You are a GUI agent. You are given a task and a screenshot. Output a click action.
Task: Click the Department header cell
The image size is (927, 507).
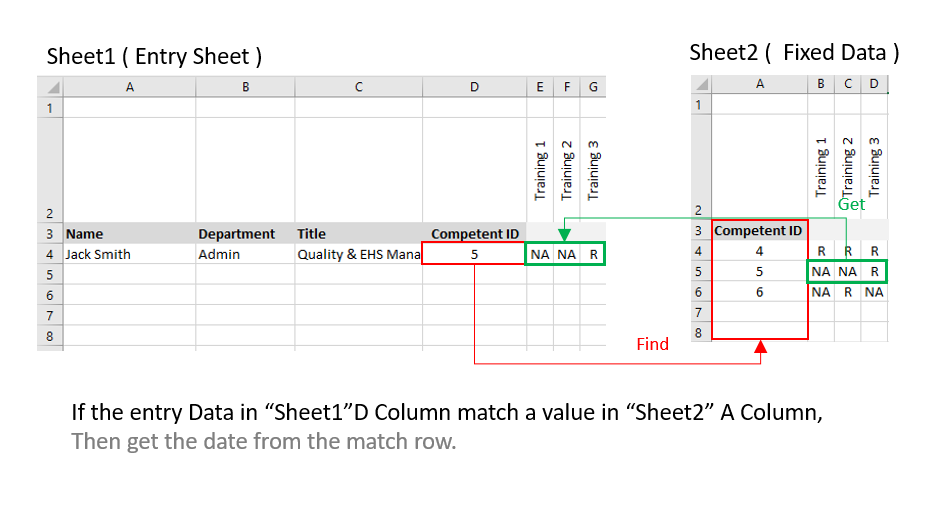[x=245, y=234]
